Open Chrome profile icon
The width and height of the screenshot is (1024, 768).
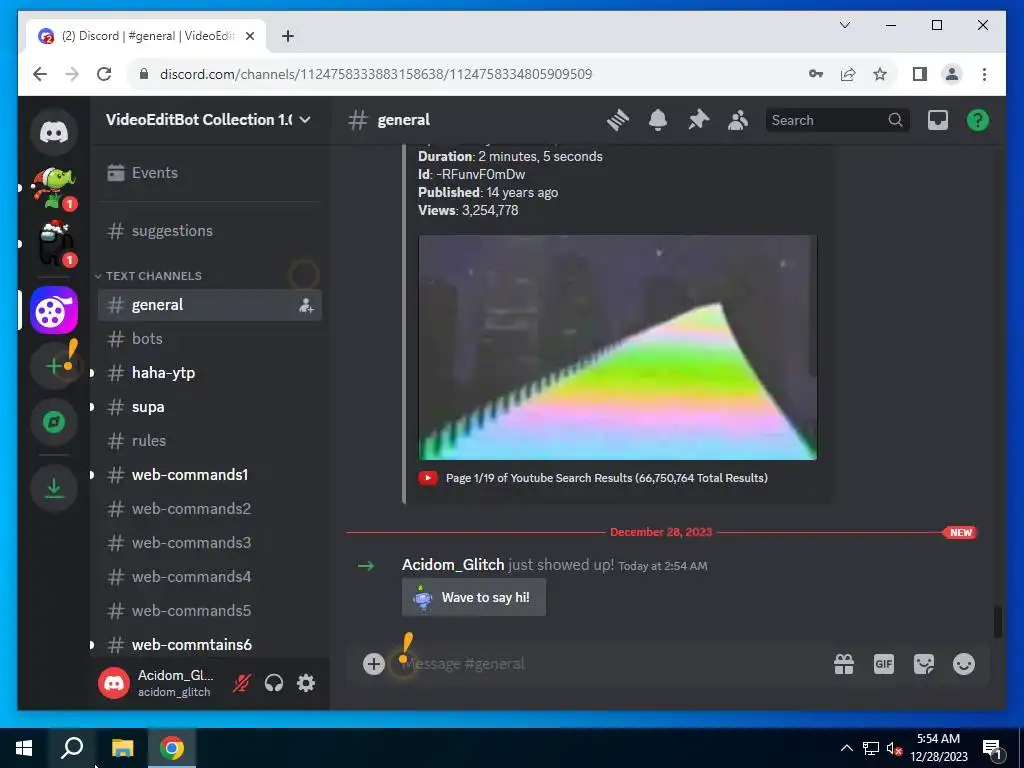(x=952, y=74)
